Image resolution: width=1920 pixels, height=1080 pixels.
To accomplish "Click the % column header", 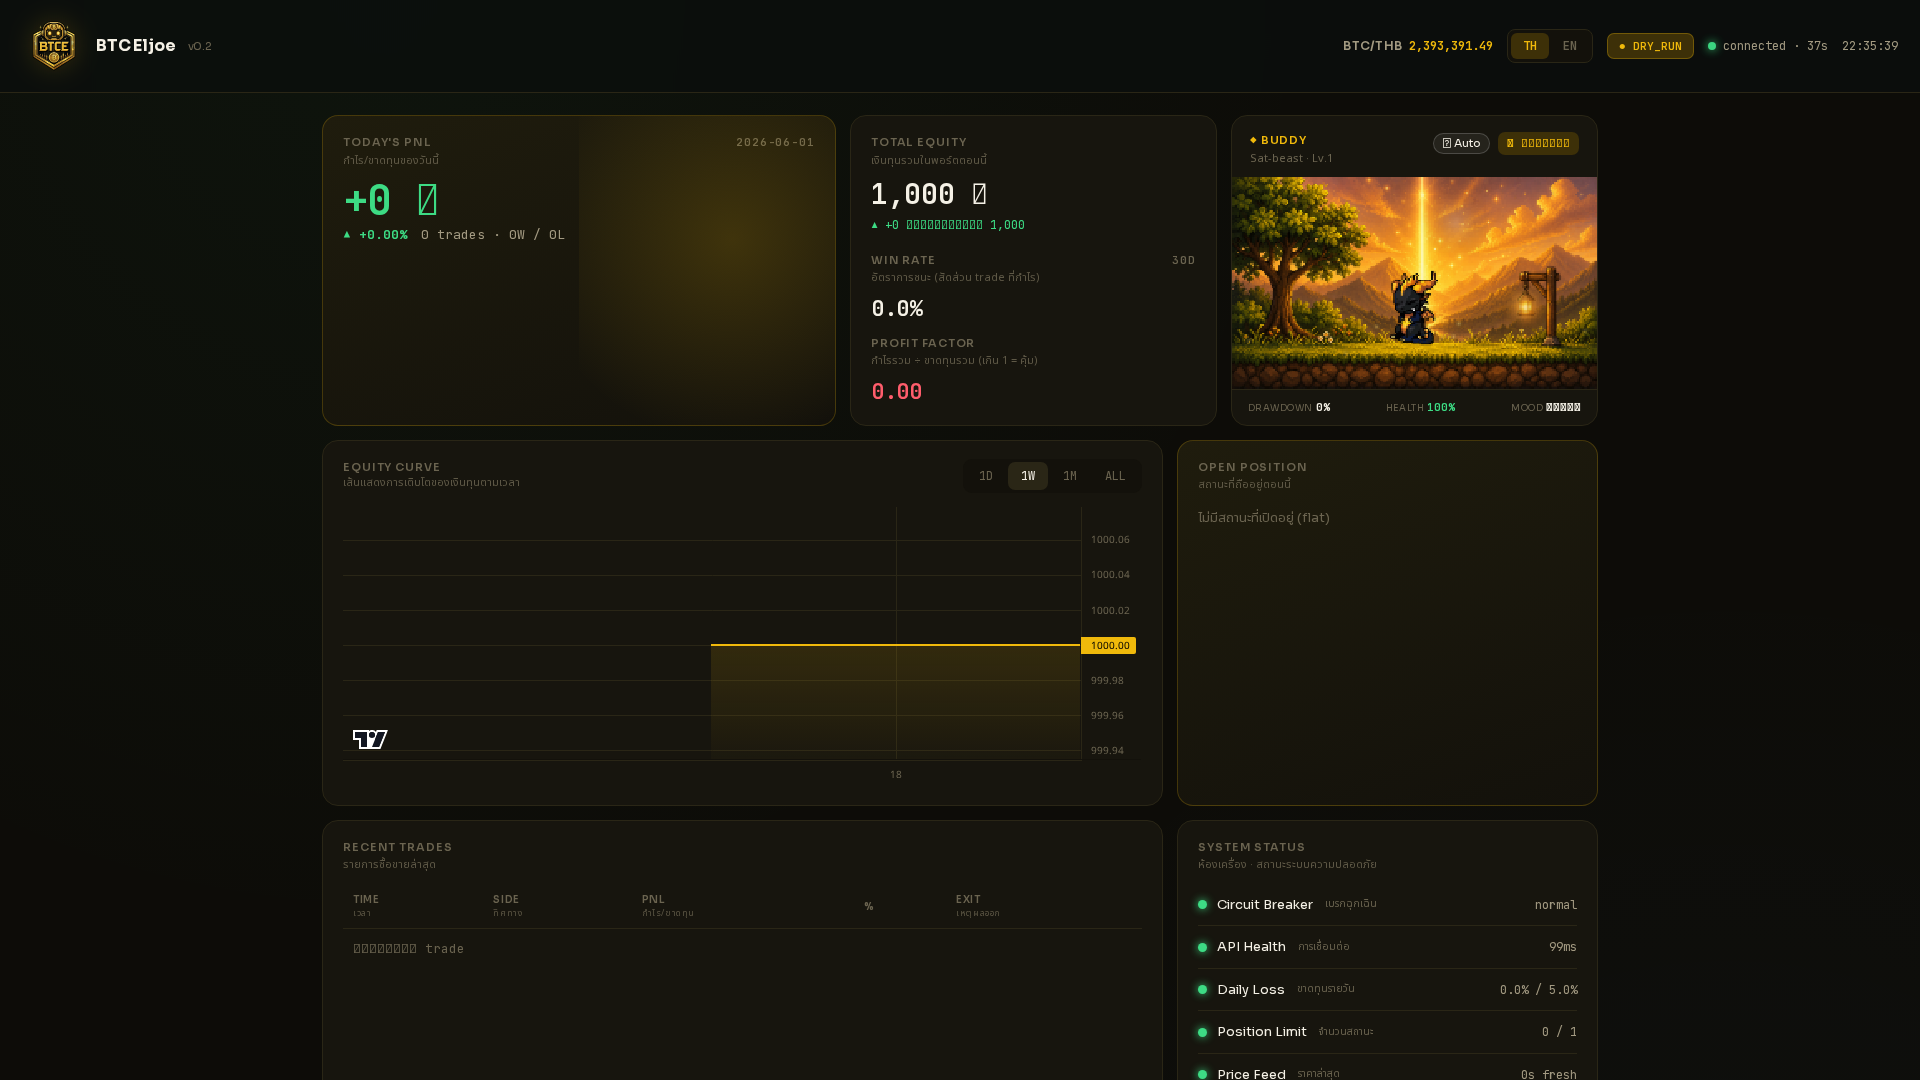I will (869, 906).
